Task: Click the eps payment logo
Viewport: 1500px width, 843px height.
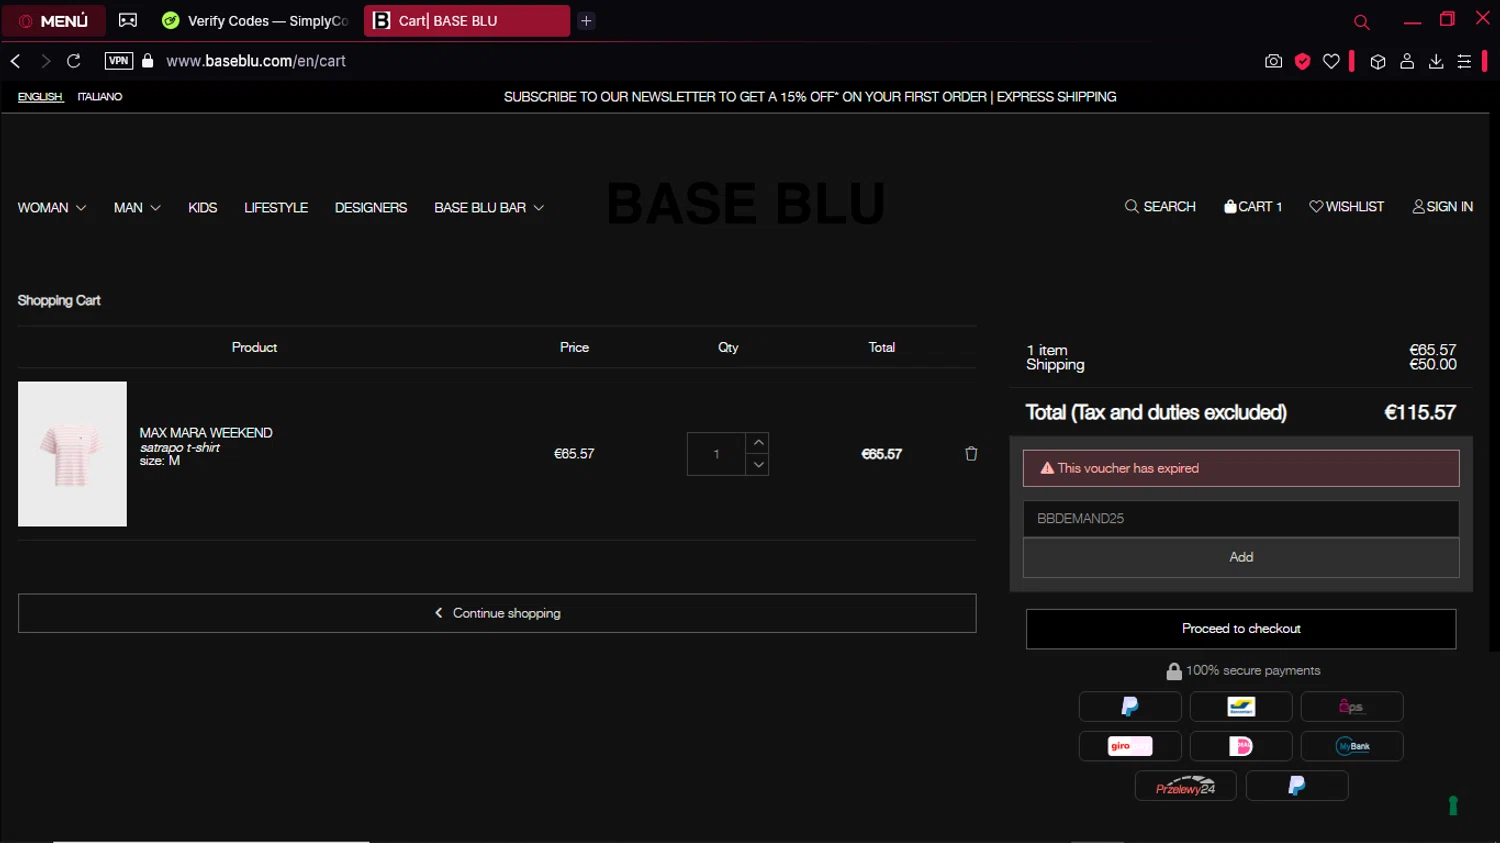Action: click(x=1352, y=707)
